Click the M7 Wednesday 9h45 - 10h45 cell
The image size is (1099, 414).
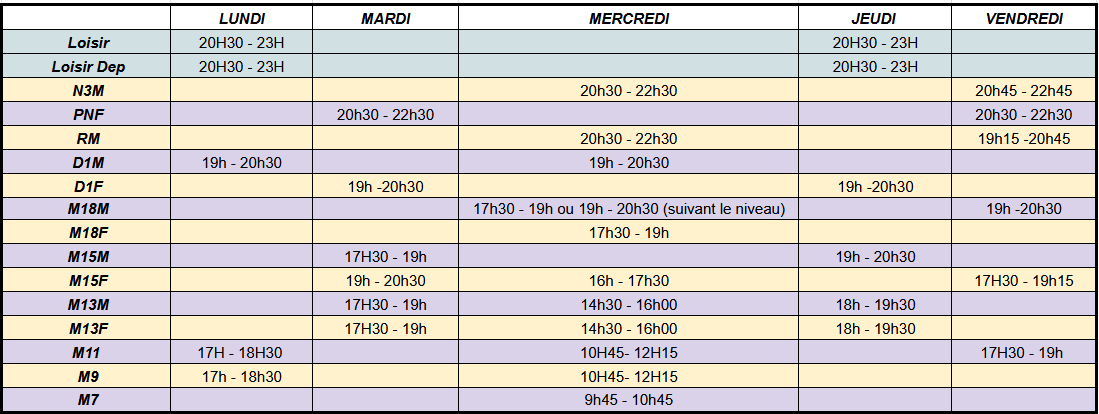point(629,399)
